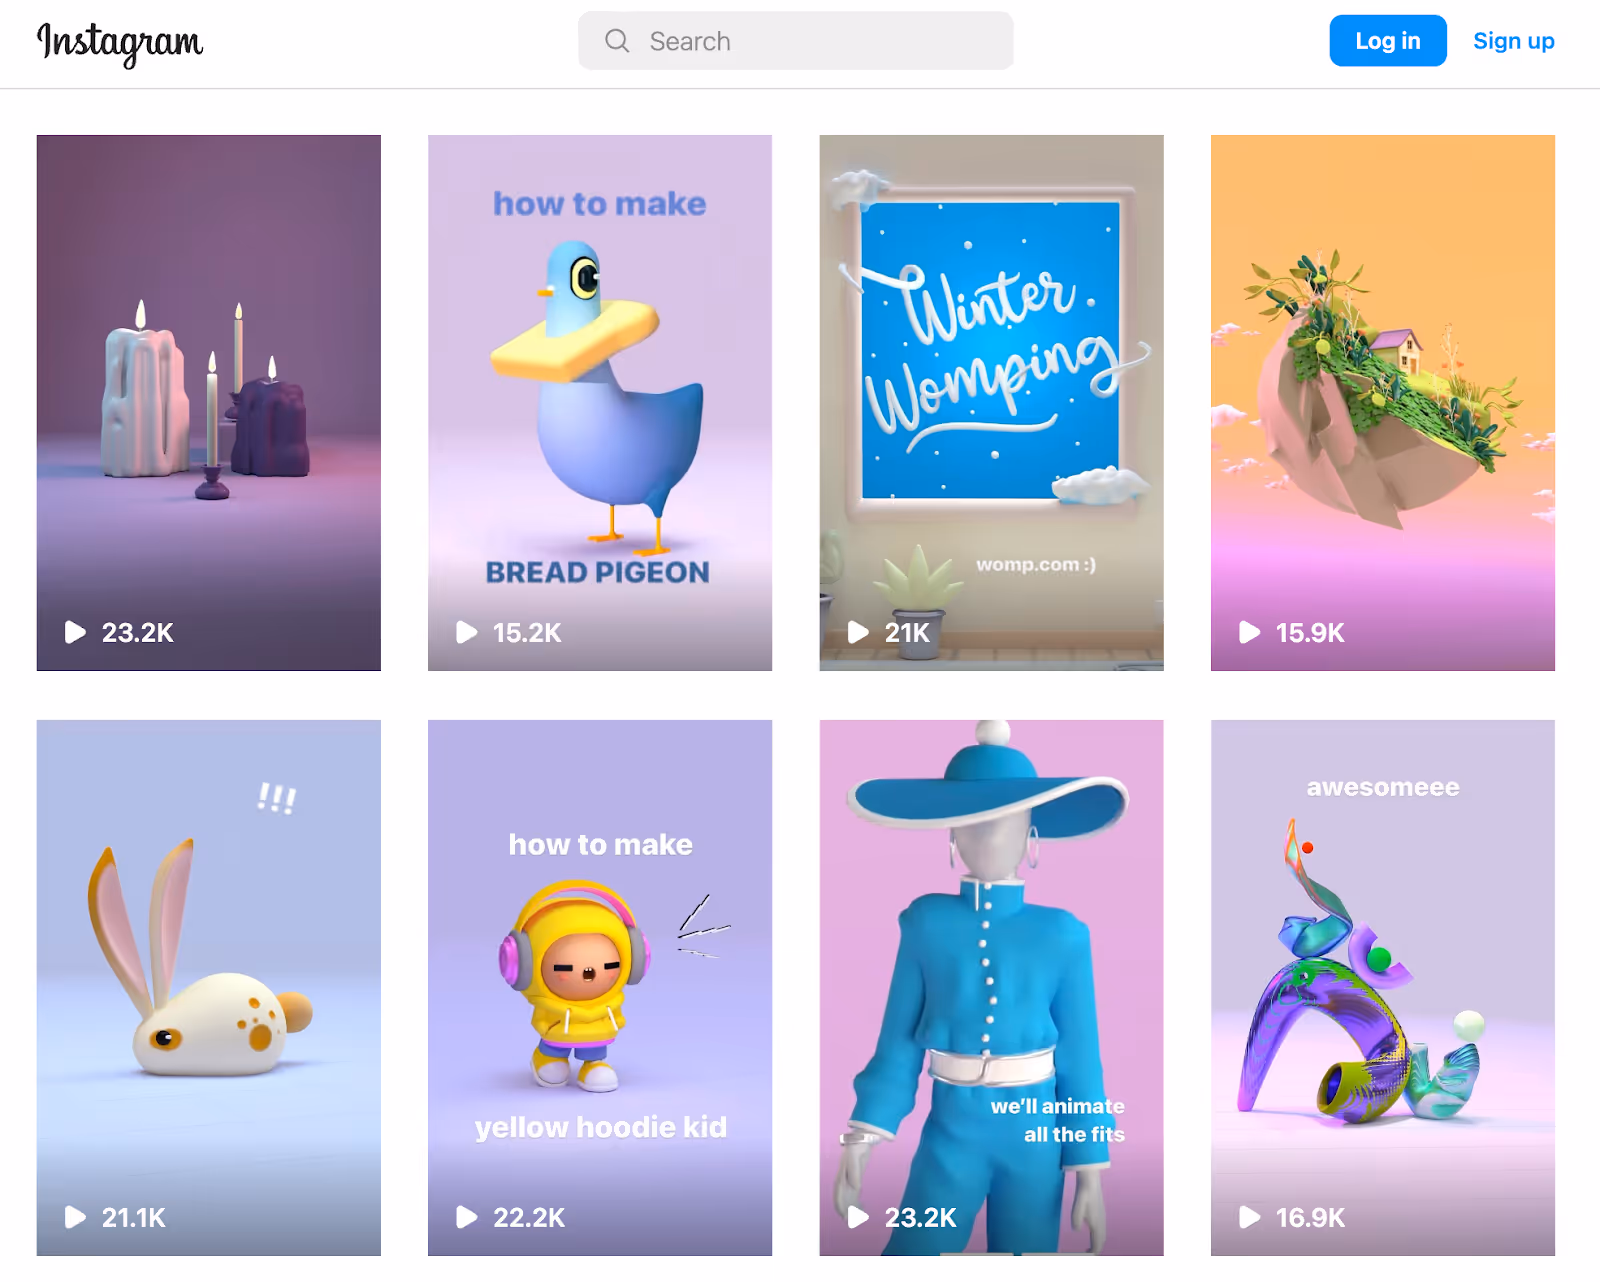Image resolution: width=1600 pixels, height=1282 pixels.
Task: Click play icon on yellow hoodie kid reel
Action: pos(466,1217)
